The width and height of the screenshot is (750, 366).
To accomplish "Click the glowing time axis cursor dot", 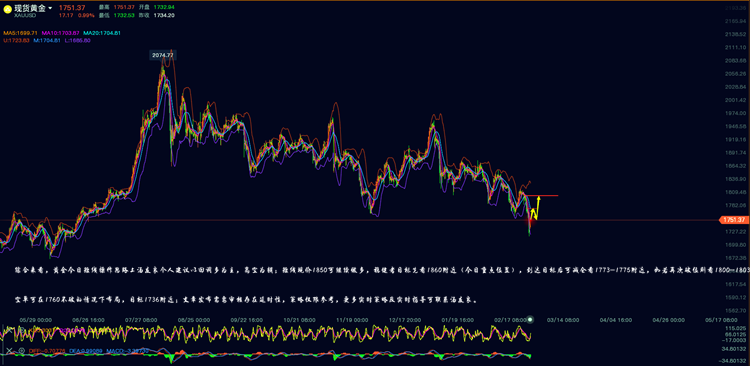I will [530, 319].
